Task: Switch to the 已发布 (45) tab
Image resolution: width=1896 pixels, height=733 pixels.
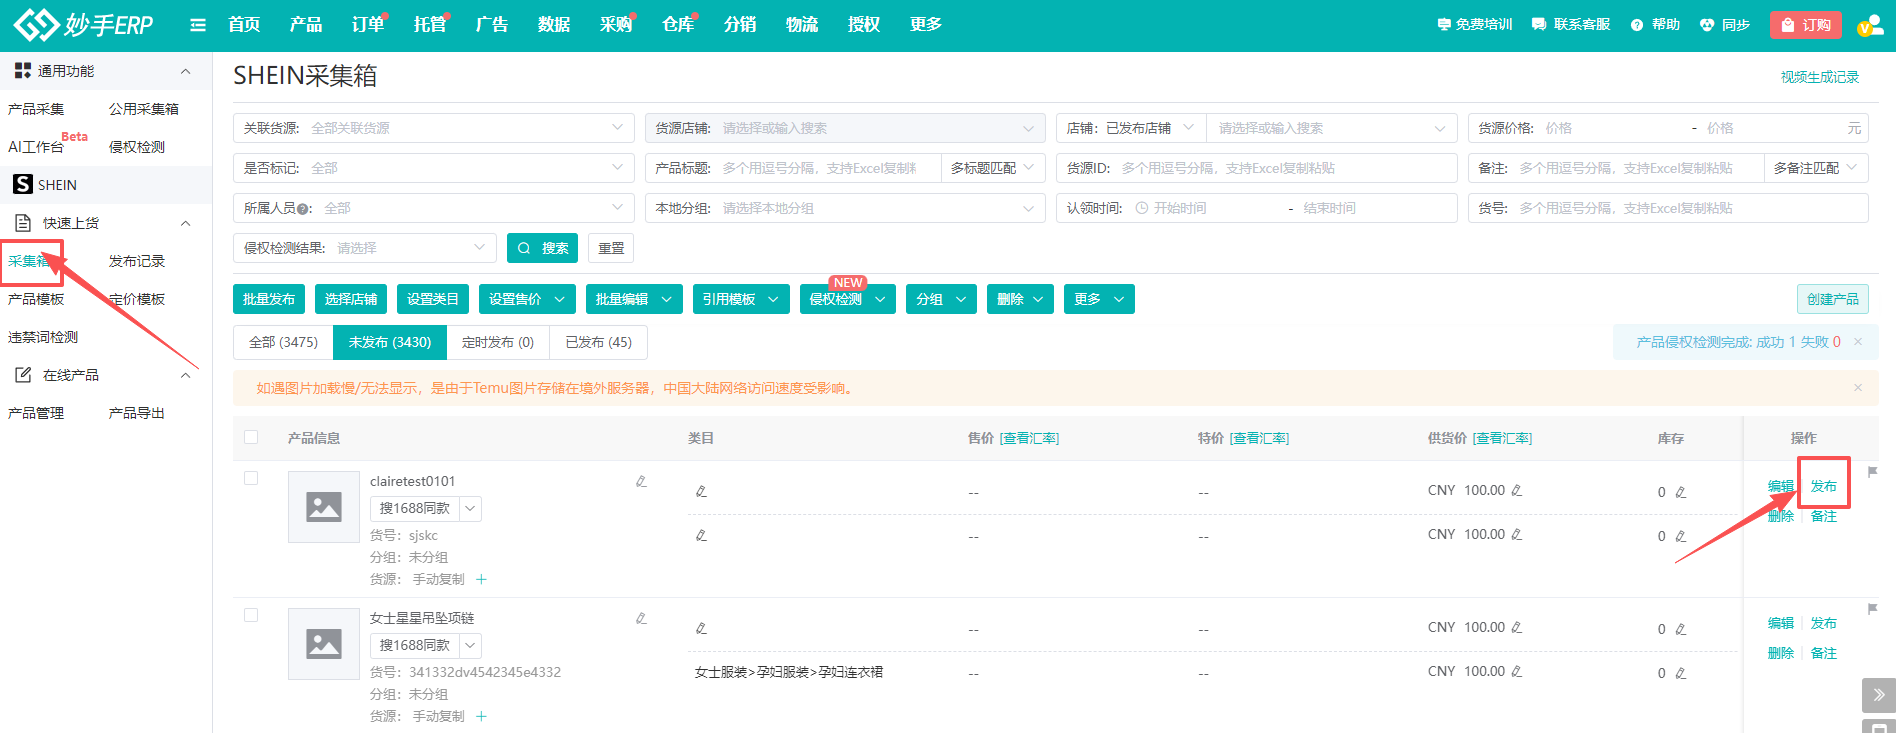Action: [x=598, y=342]
